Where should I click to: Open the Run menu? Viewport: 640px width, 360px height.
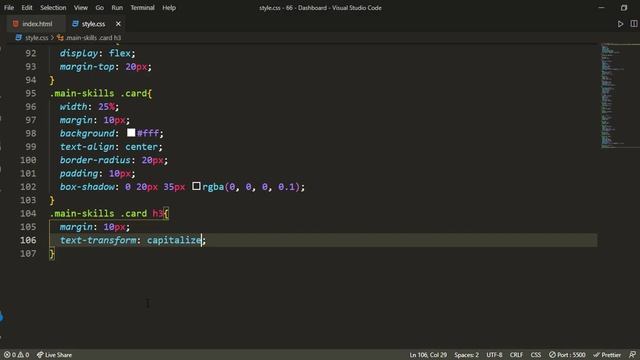point(117,8)
